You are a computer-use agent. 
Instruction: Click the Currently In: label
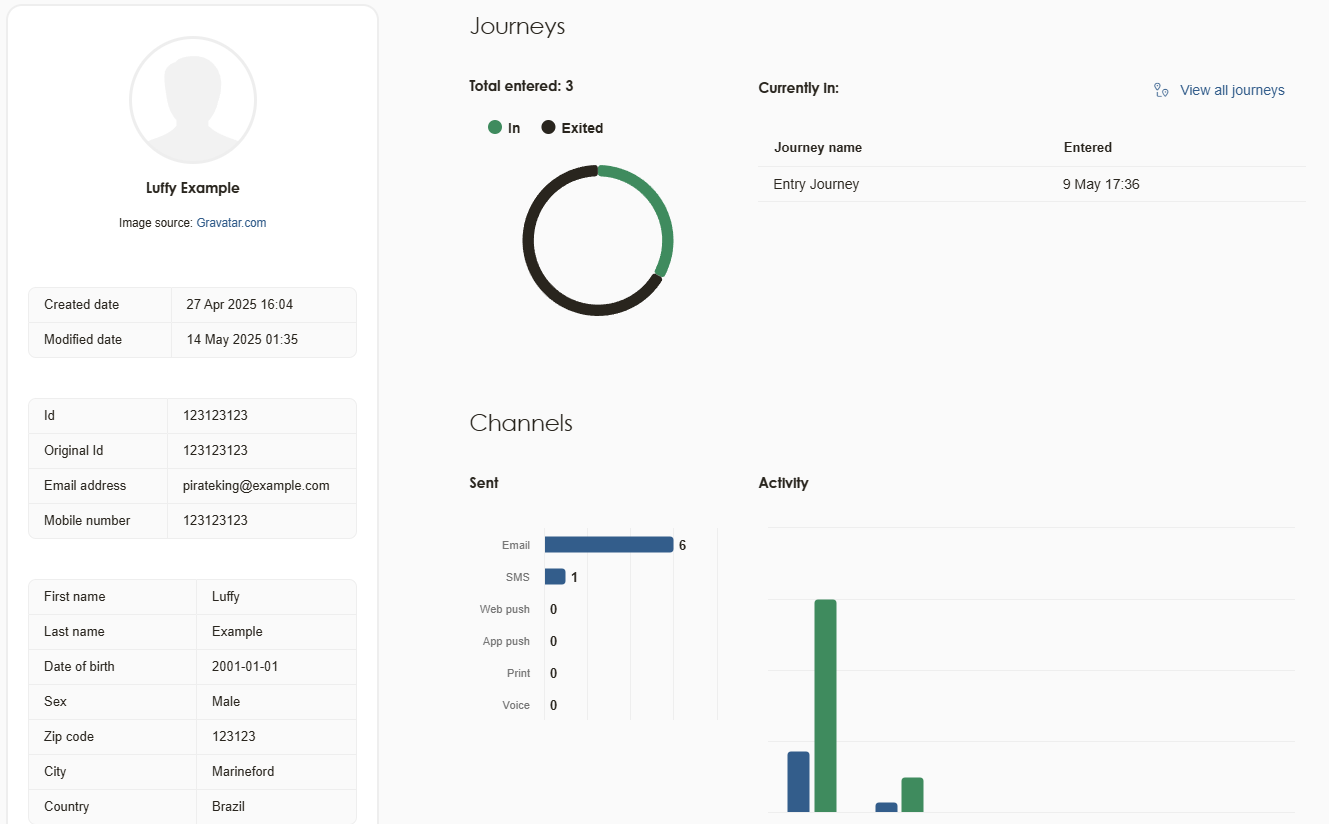798,88
